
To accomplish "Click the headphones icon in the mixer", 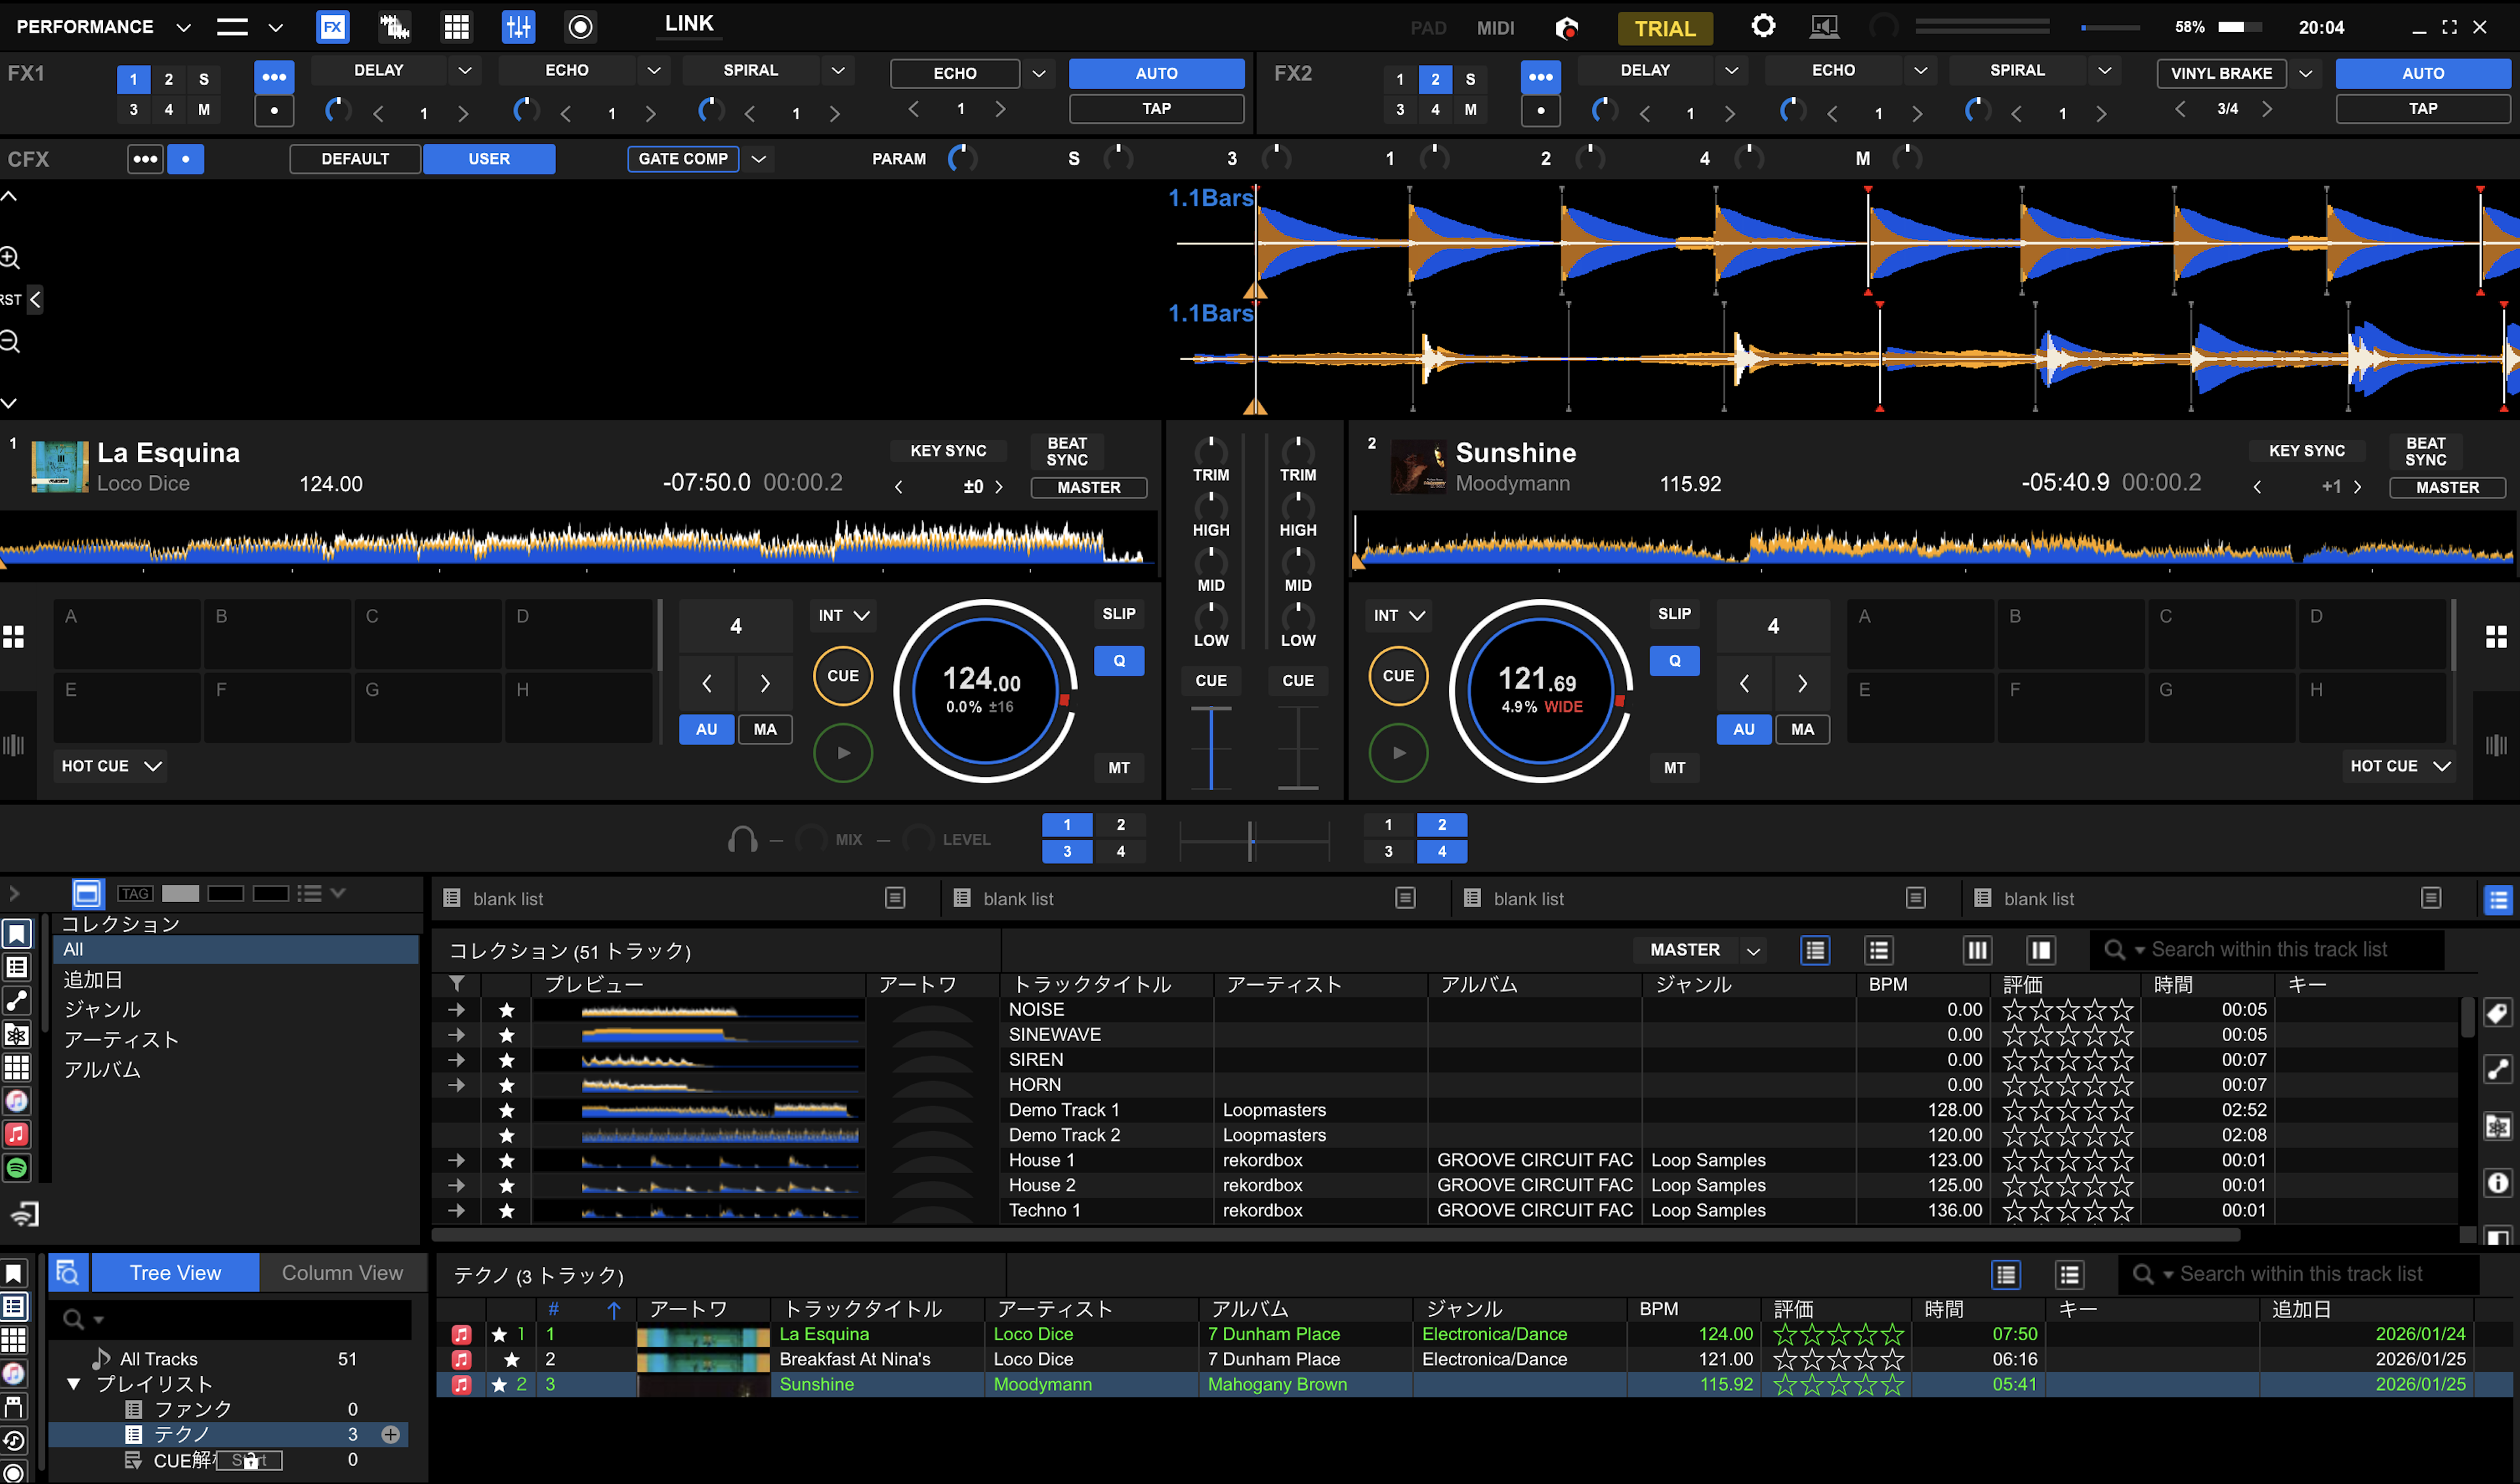I will pos(742,839).
